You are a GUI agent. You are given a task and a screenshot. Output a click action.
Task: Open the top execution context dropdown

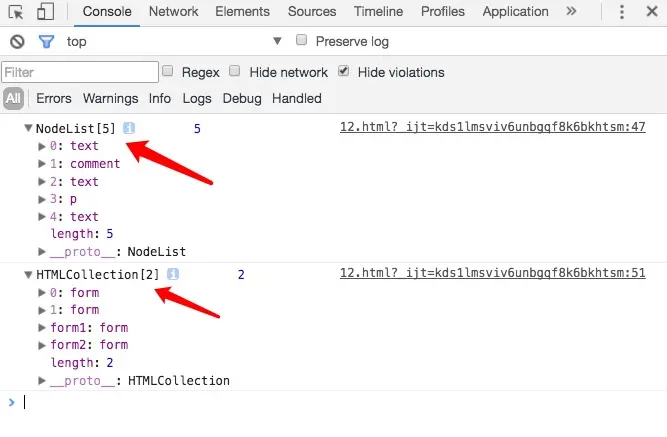point(174,41)
